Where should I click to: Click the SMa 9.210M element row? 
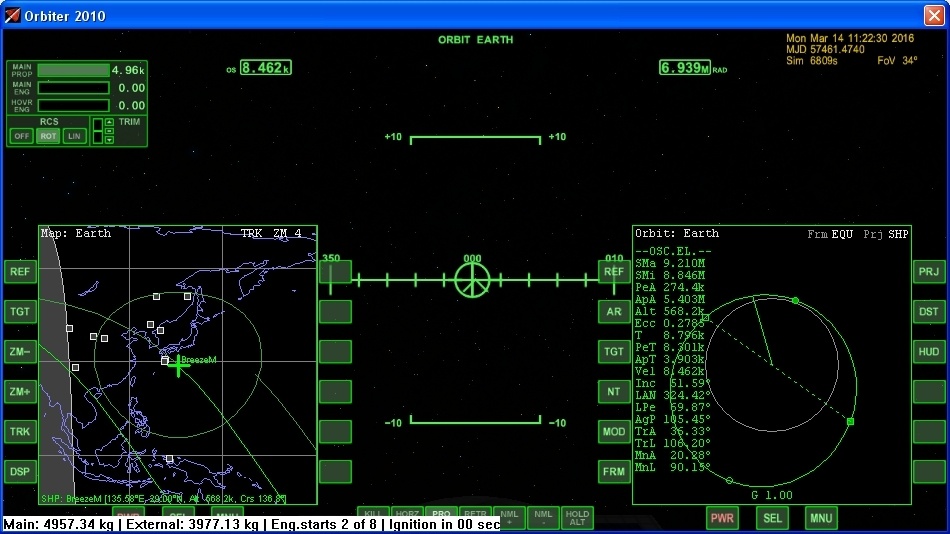click(x=670, y=263)
